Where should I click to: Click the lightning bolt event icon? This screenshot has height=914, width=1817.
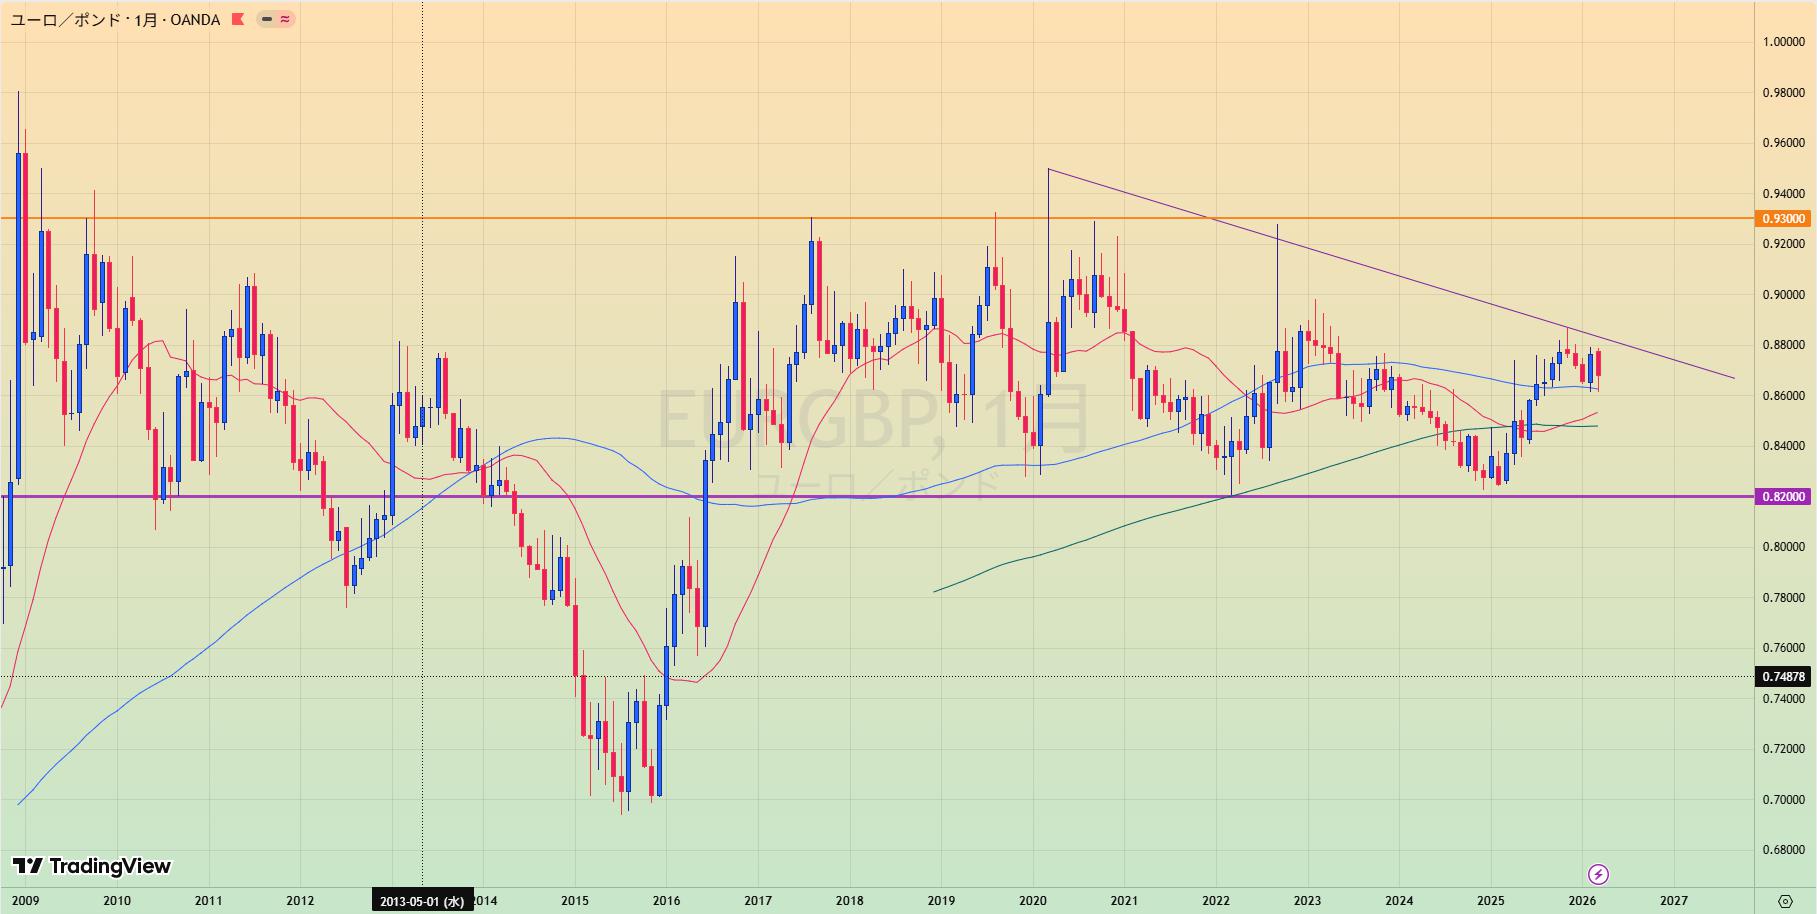pyautogui.click(x=1598, y=875)
